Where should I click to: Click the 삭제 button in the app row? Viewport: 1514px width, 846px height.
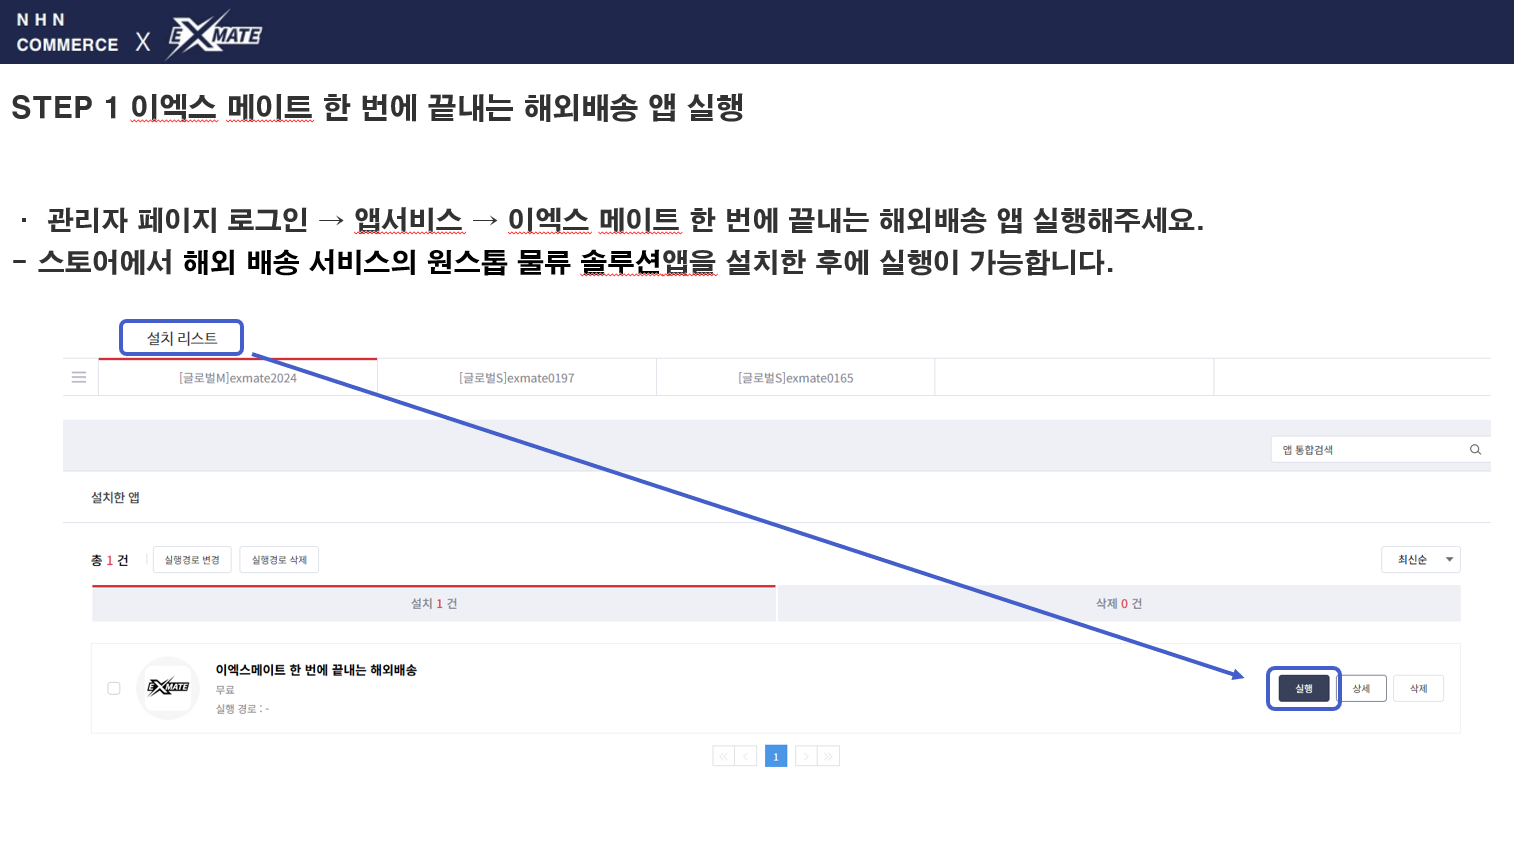pos(1419,688)
